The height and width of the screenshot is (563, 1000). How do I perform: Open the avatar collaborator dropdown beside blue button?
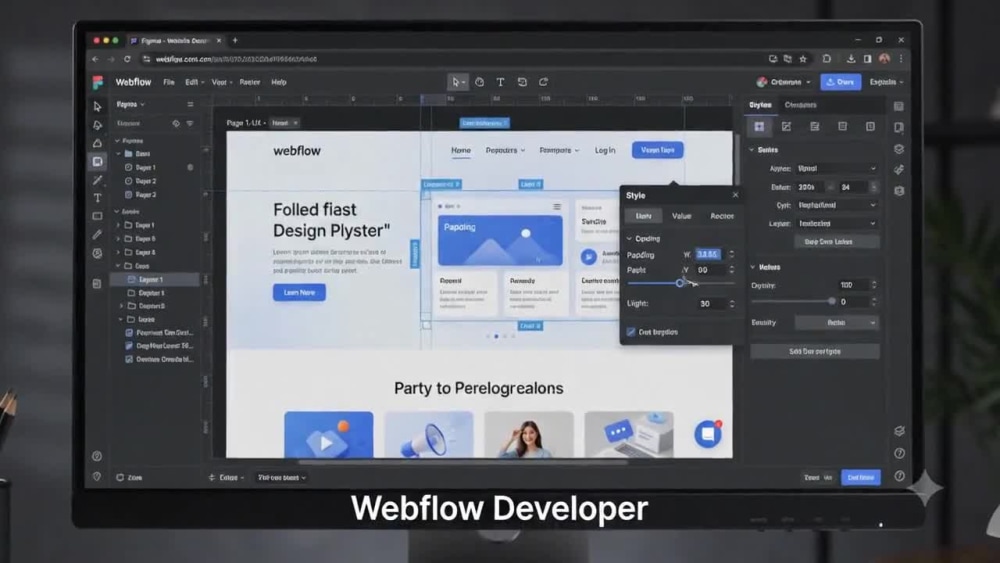(784, 82)
